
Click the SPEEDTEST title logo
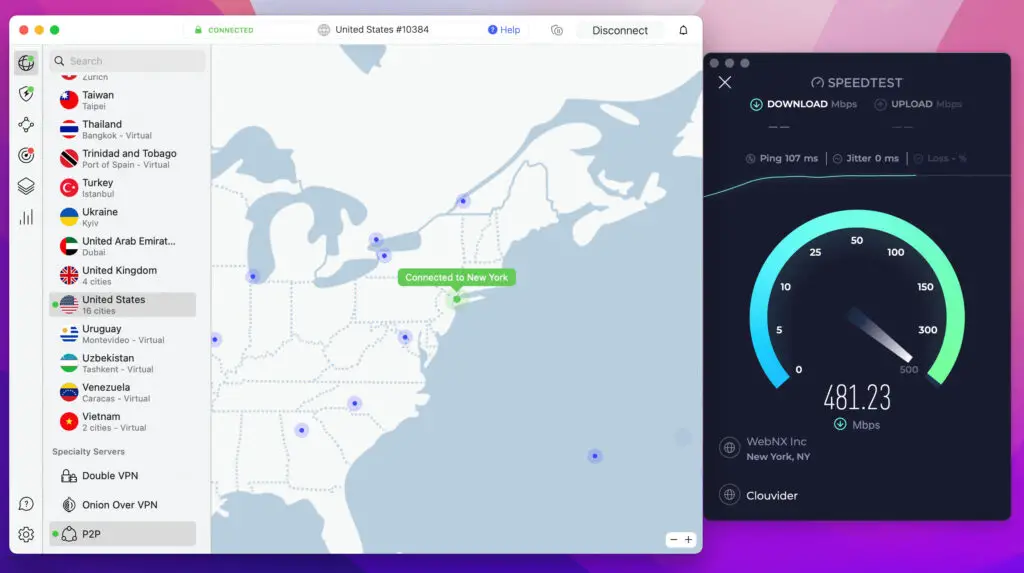pyautogui.click(x=857, y=83)
